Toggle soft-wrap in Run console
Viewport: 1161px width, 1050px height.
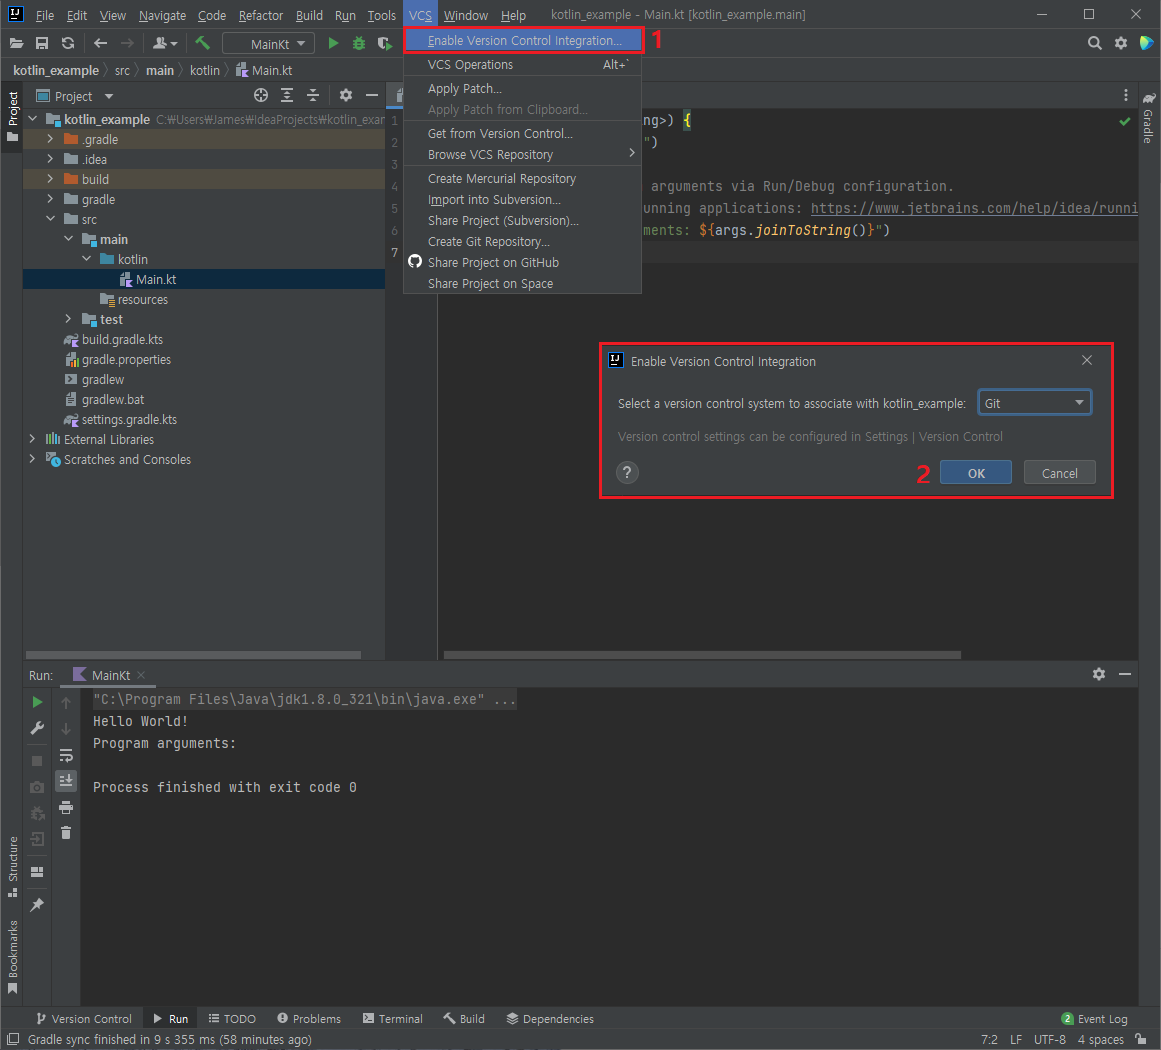pyautogui.click(x=66, y=755)
